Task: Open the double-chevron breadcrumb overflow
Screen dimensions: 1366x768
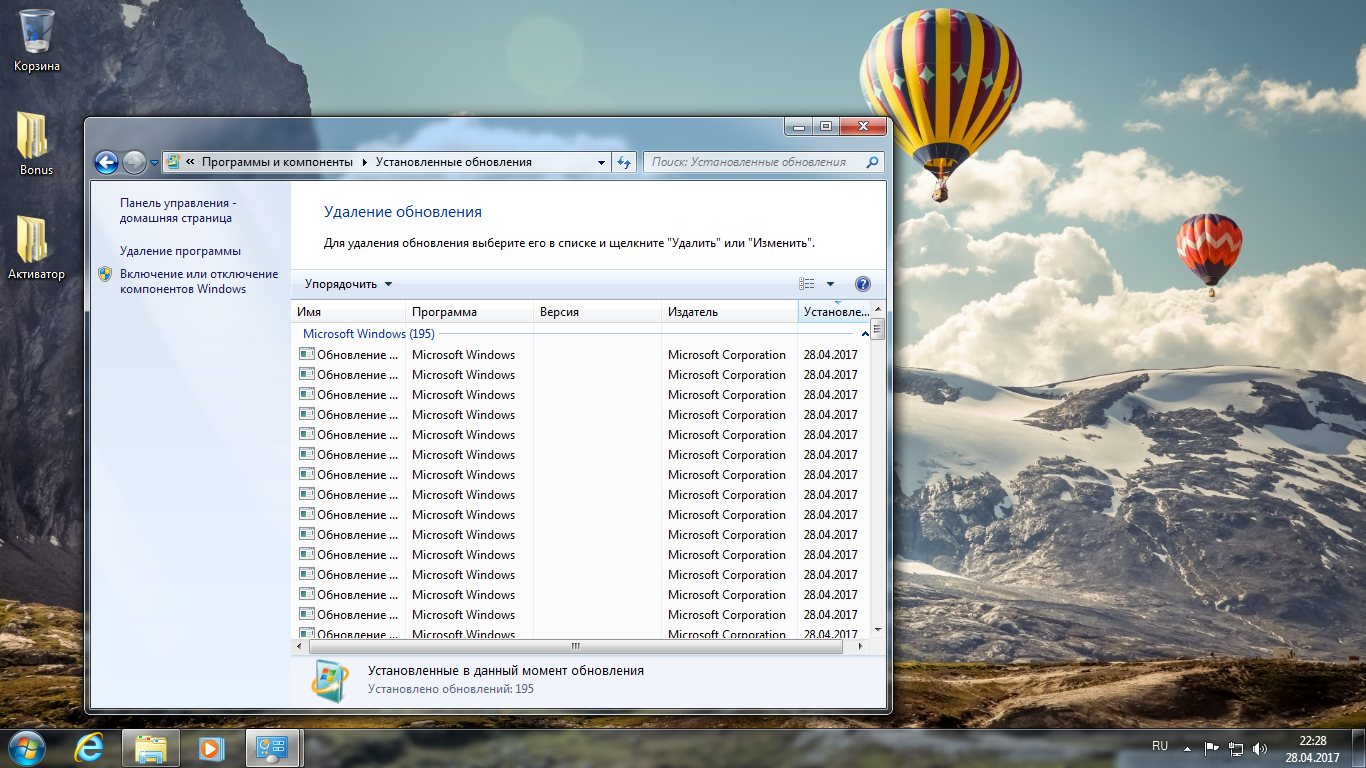Action: [x=190, y=162]
